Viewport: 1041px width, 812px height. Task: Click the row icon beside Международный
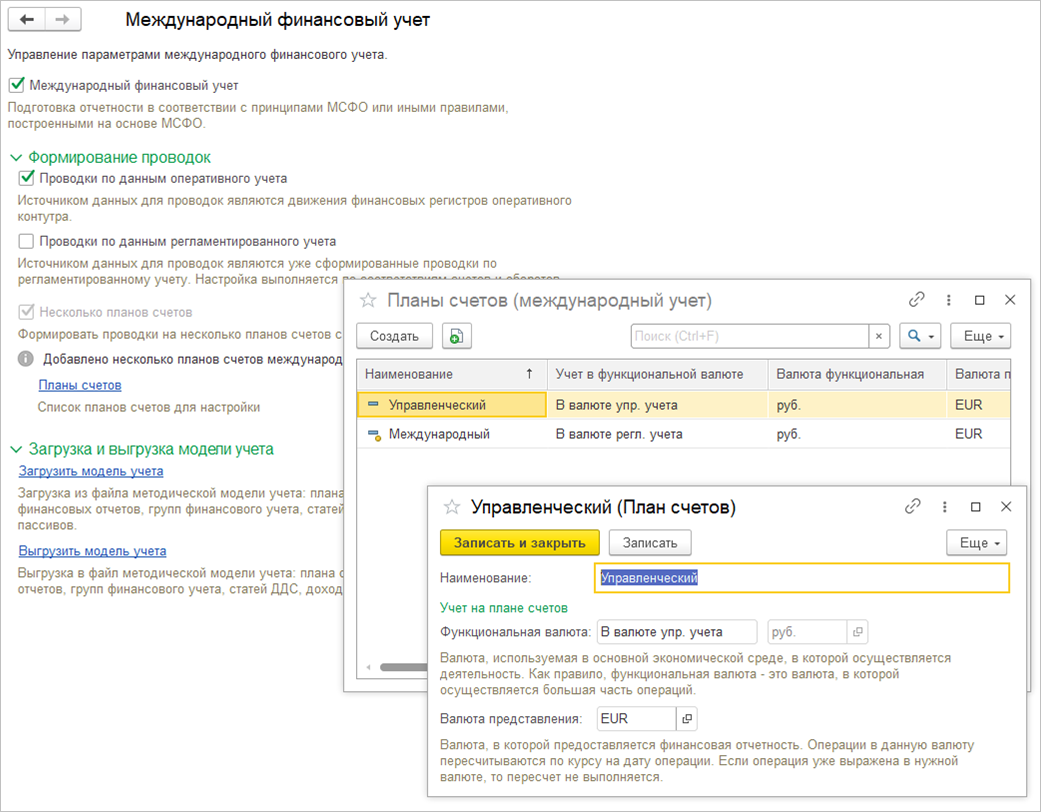(x=374, y=434)
